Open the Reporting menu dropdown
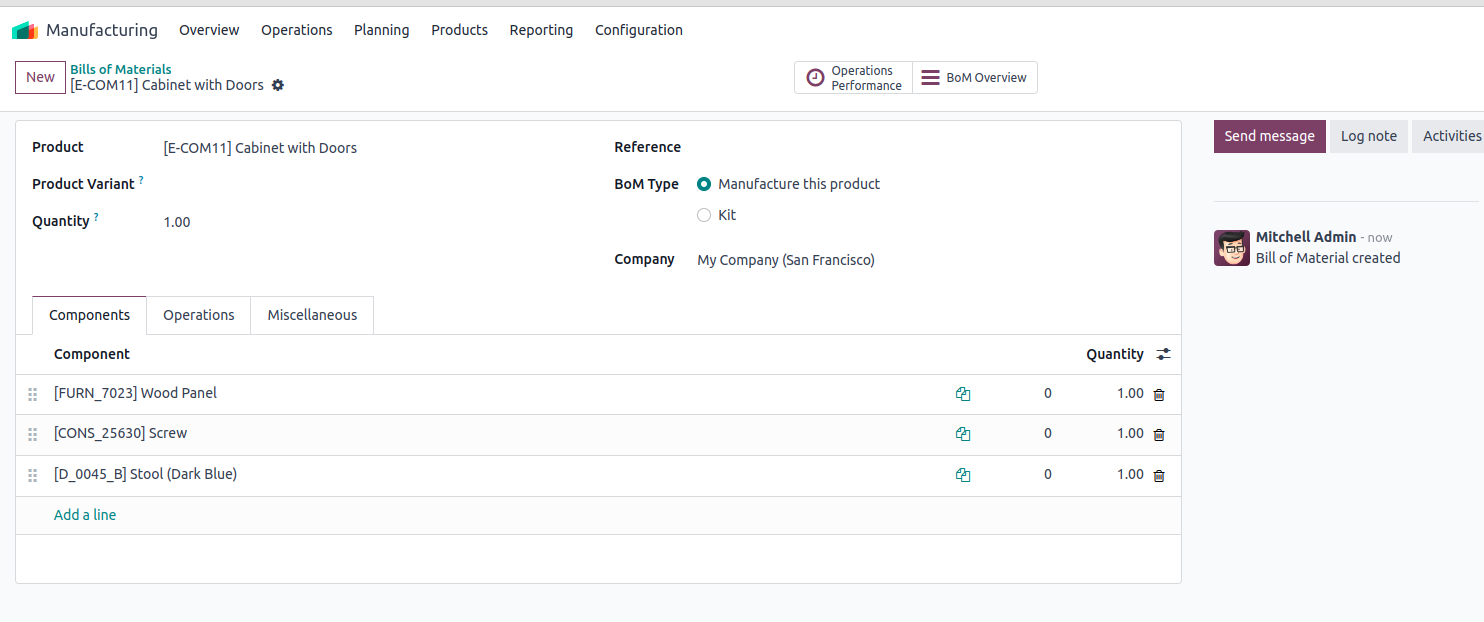This screenshot has height=622, width=1484. click(x=541, y=30)
